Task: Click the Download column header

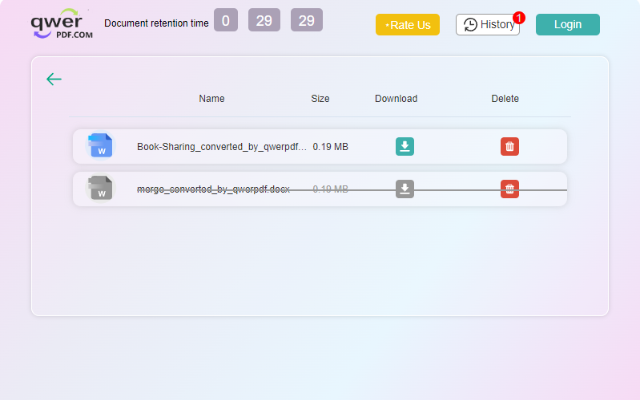Action: coord(396,98)
